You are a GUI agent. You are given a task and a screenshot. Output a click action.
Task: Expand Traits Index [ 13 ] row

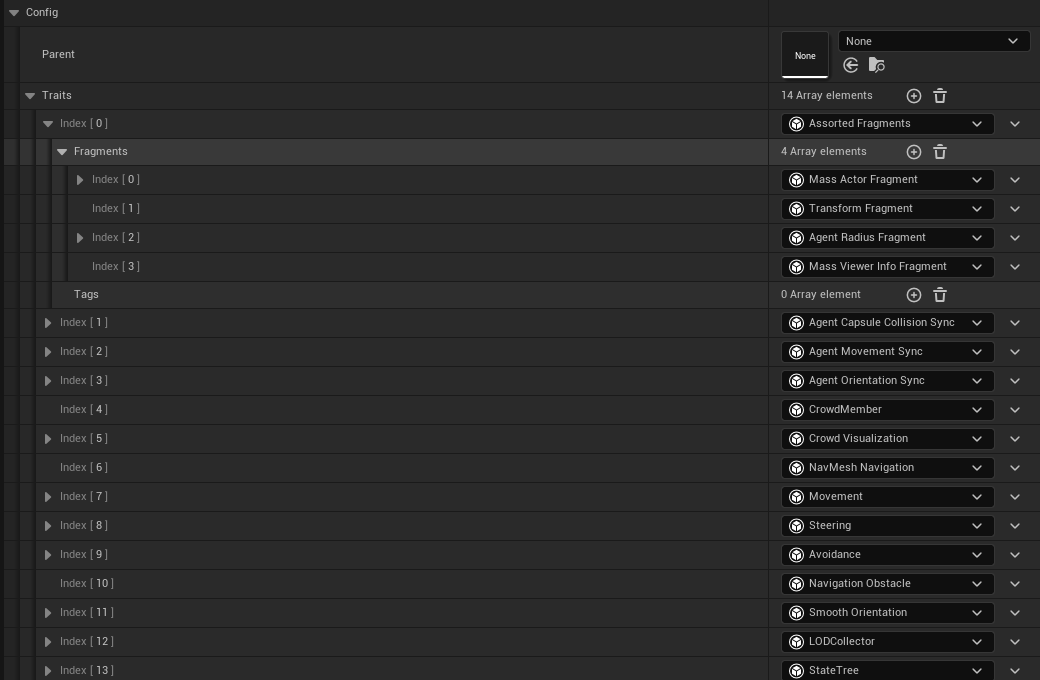pyautogui.click(x=48, y=671)
